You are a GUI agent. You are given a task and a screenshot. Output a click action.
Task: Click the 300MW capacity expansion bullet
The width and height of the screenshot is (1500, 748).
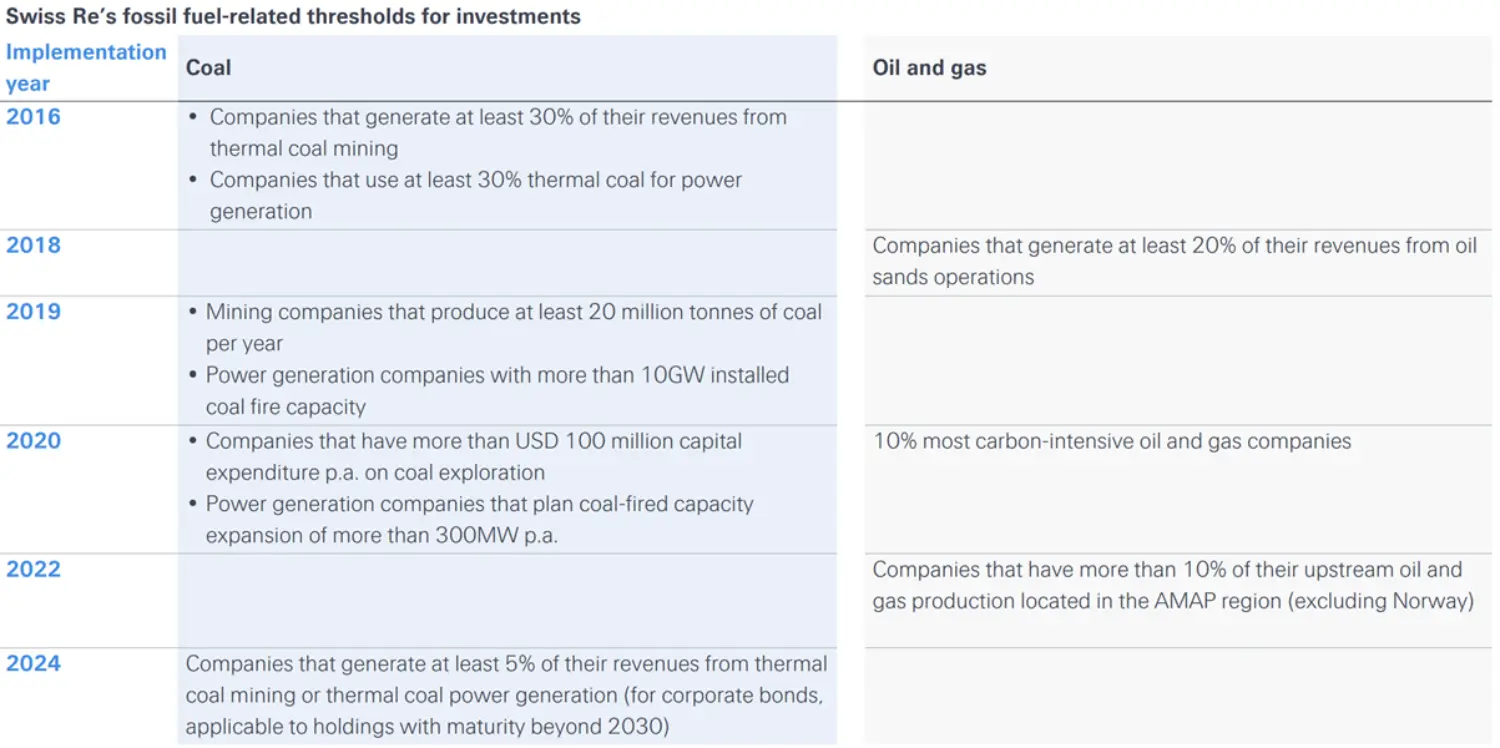click(479, 519)
